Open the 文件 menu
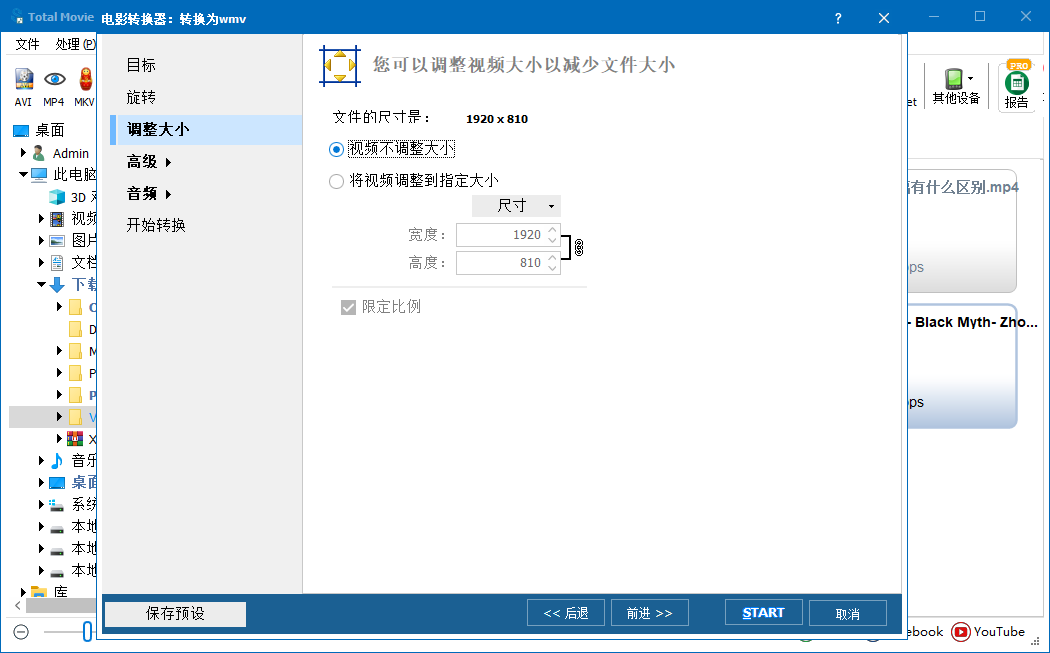 click(x=27, y=45)
